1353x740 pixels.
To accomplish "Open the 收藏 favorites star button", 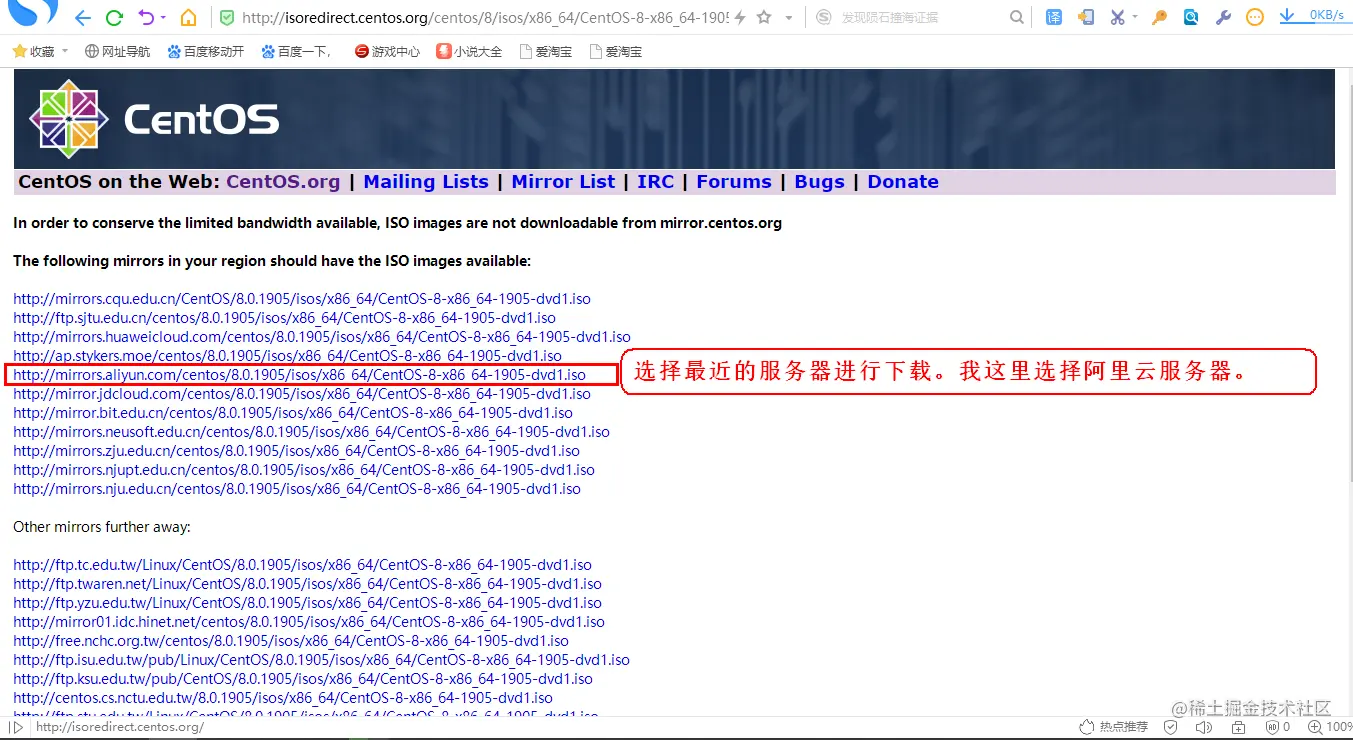I will coord(33,51).
